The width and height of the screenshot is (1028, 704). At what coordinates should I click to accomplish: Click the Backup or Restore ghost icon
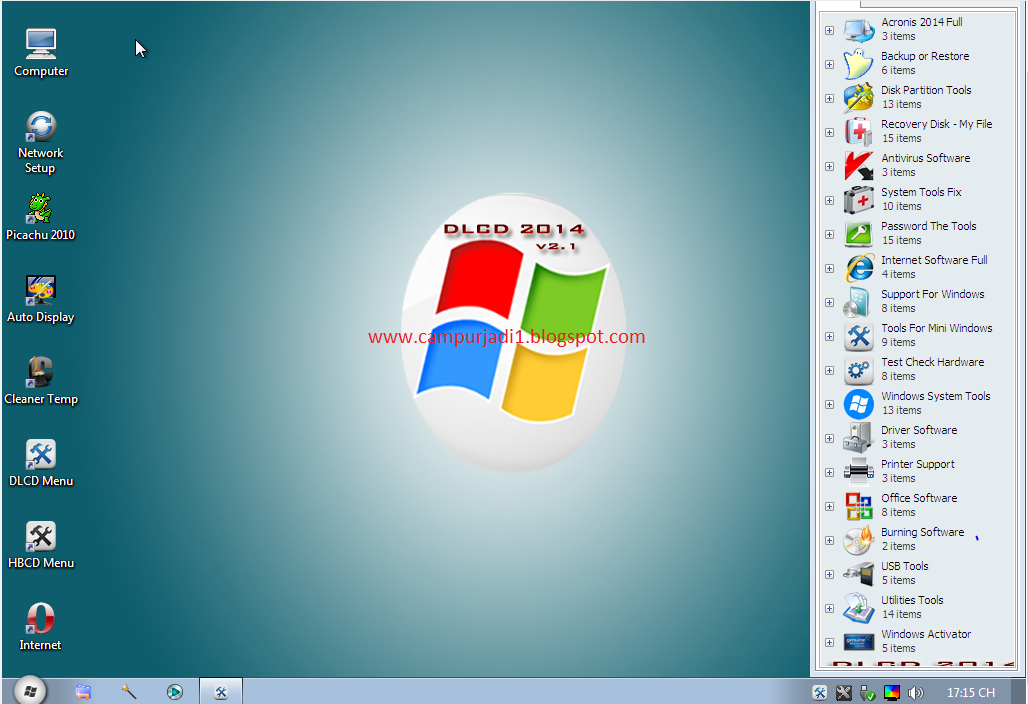[x=859, y=64]
